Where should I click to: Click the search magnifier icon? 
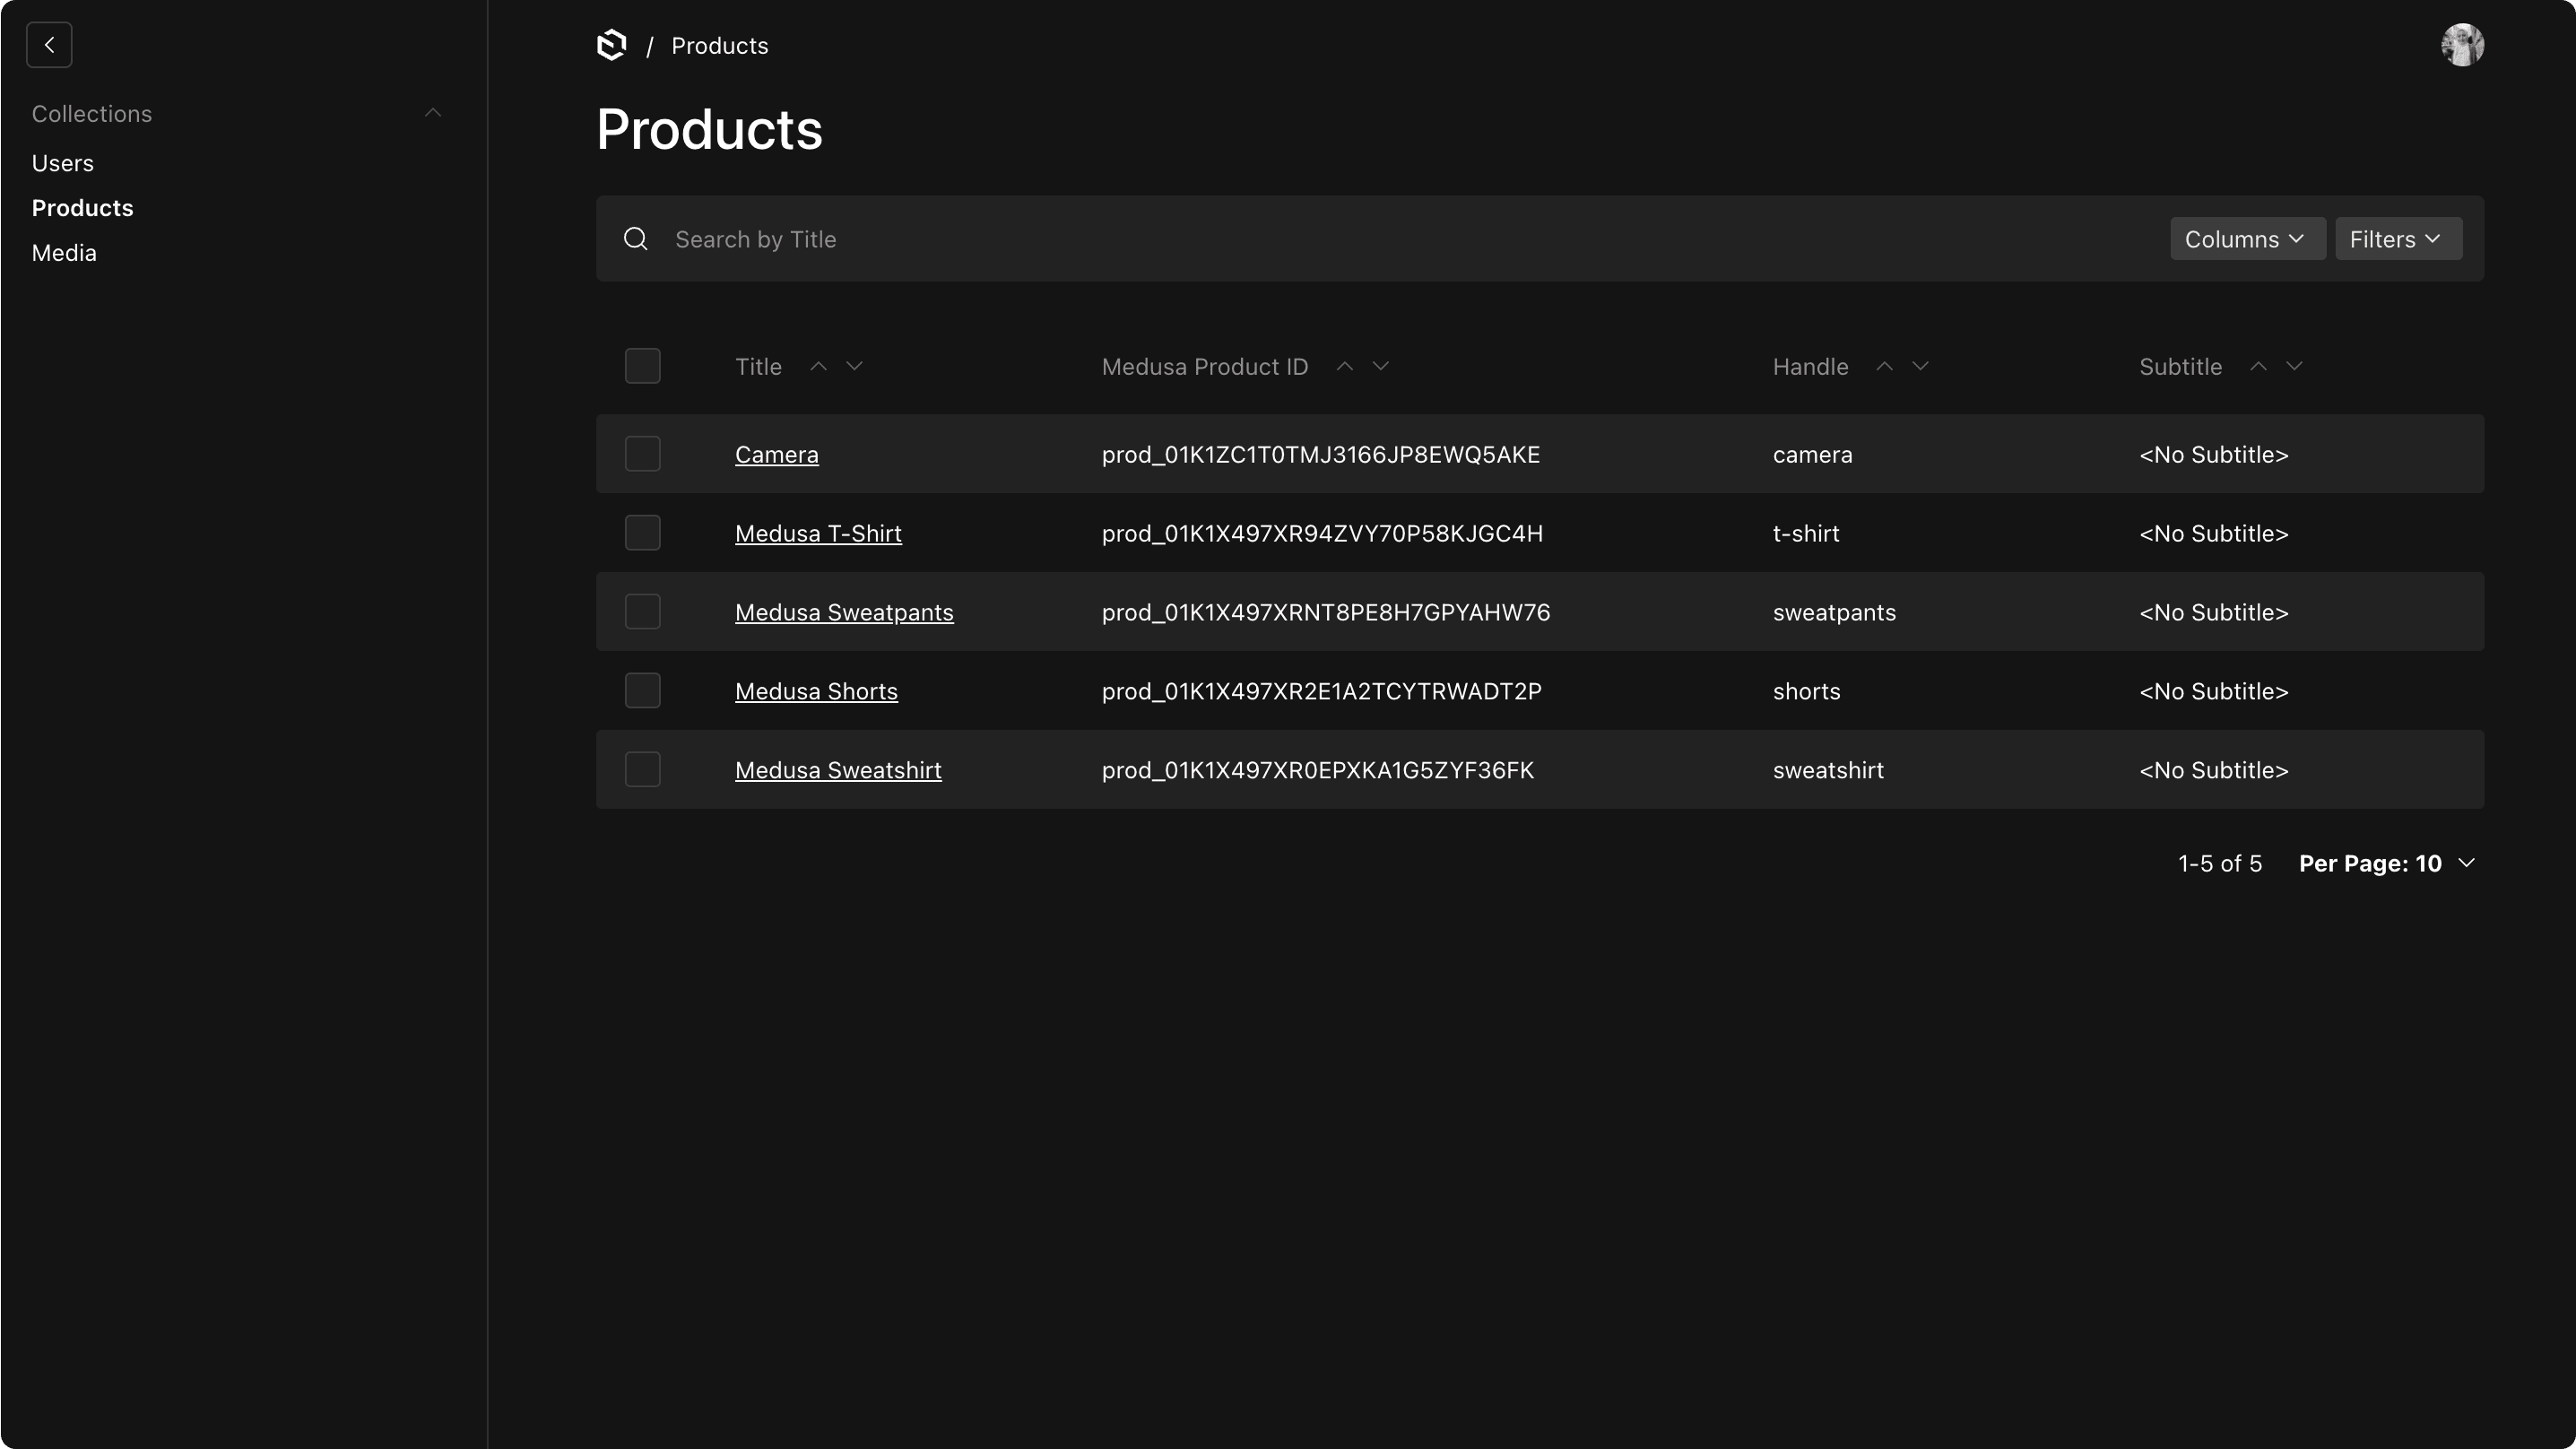[636, 238]
